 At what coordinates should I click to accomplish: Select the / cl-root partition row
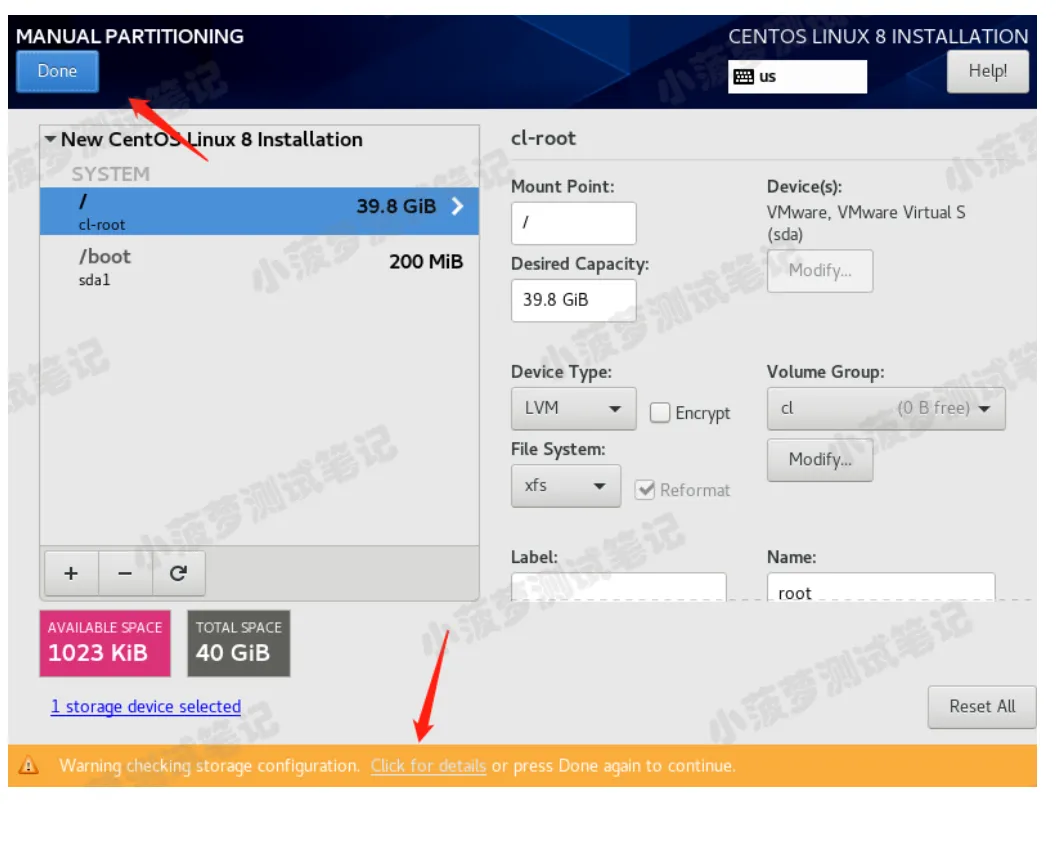[x=260, y=212]
